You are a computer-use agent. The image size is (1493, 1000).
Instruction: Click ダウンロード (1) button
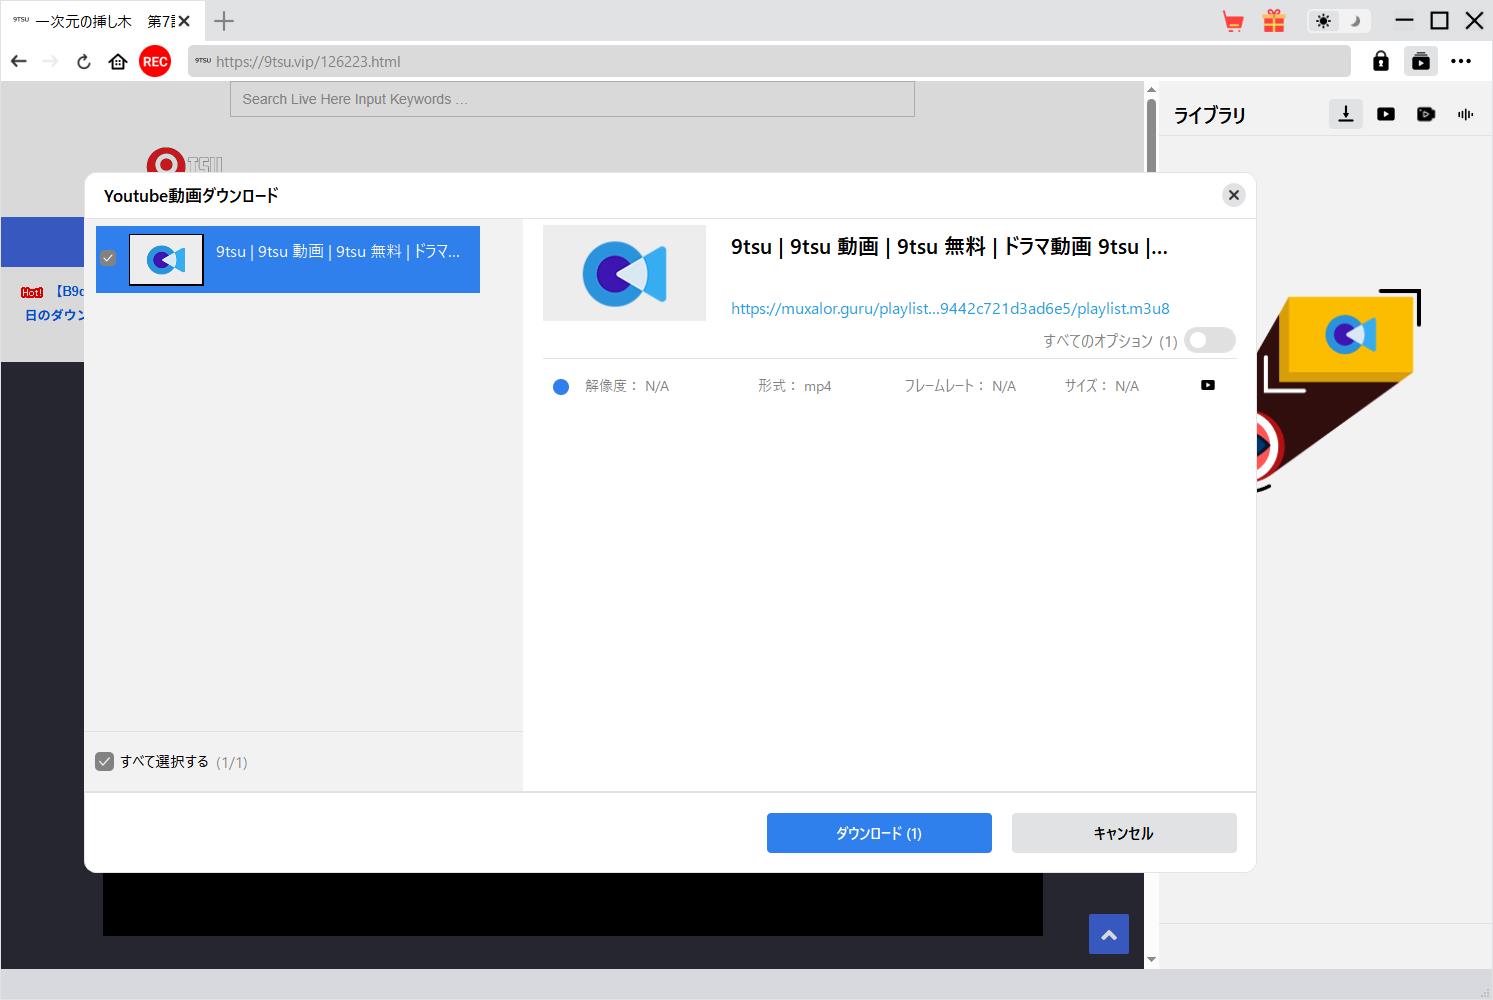click(879, 833)
